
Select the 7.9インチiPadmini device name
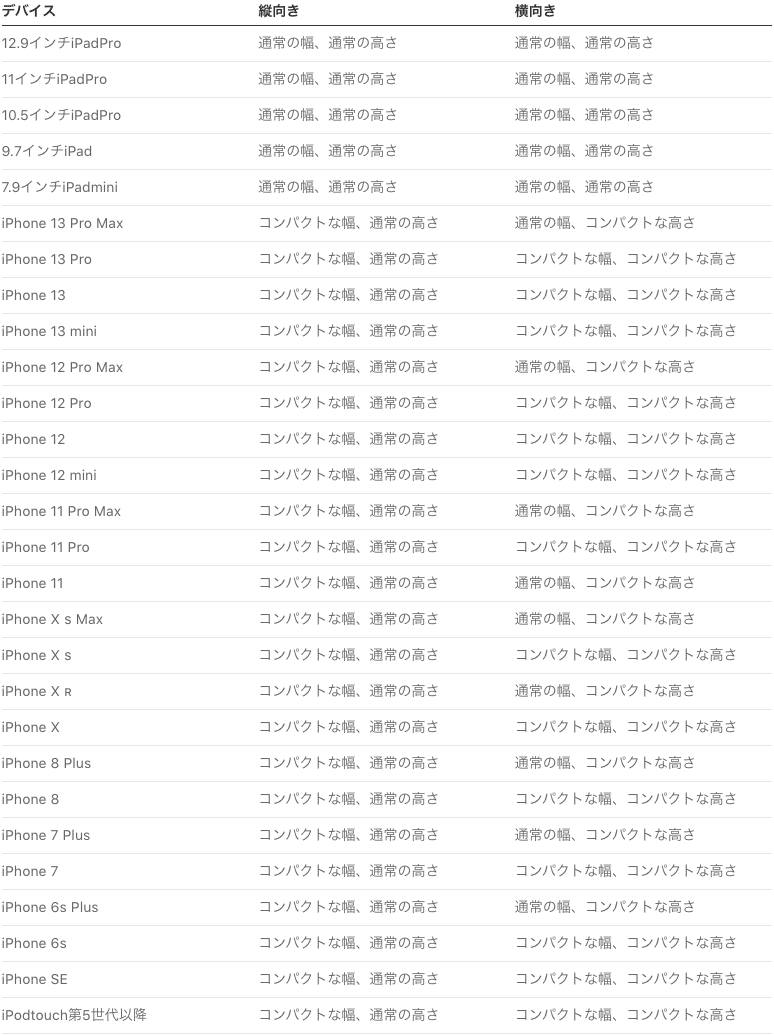59,187
